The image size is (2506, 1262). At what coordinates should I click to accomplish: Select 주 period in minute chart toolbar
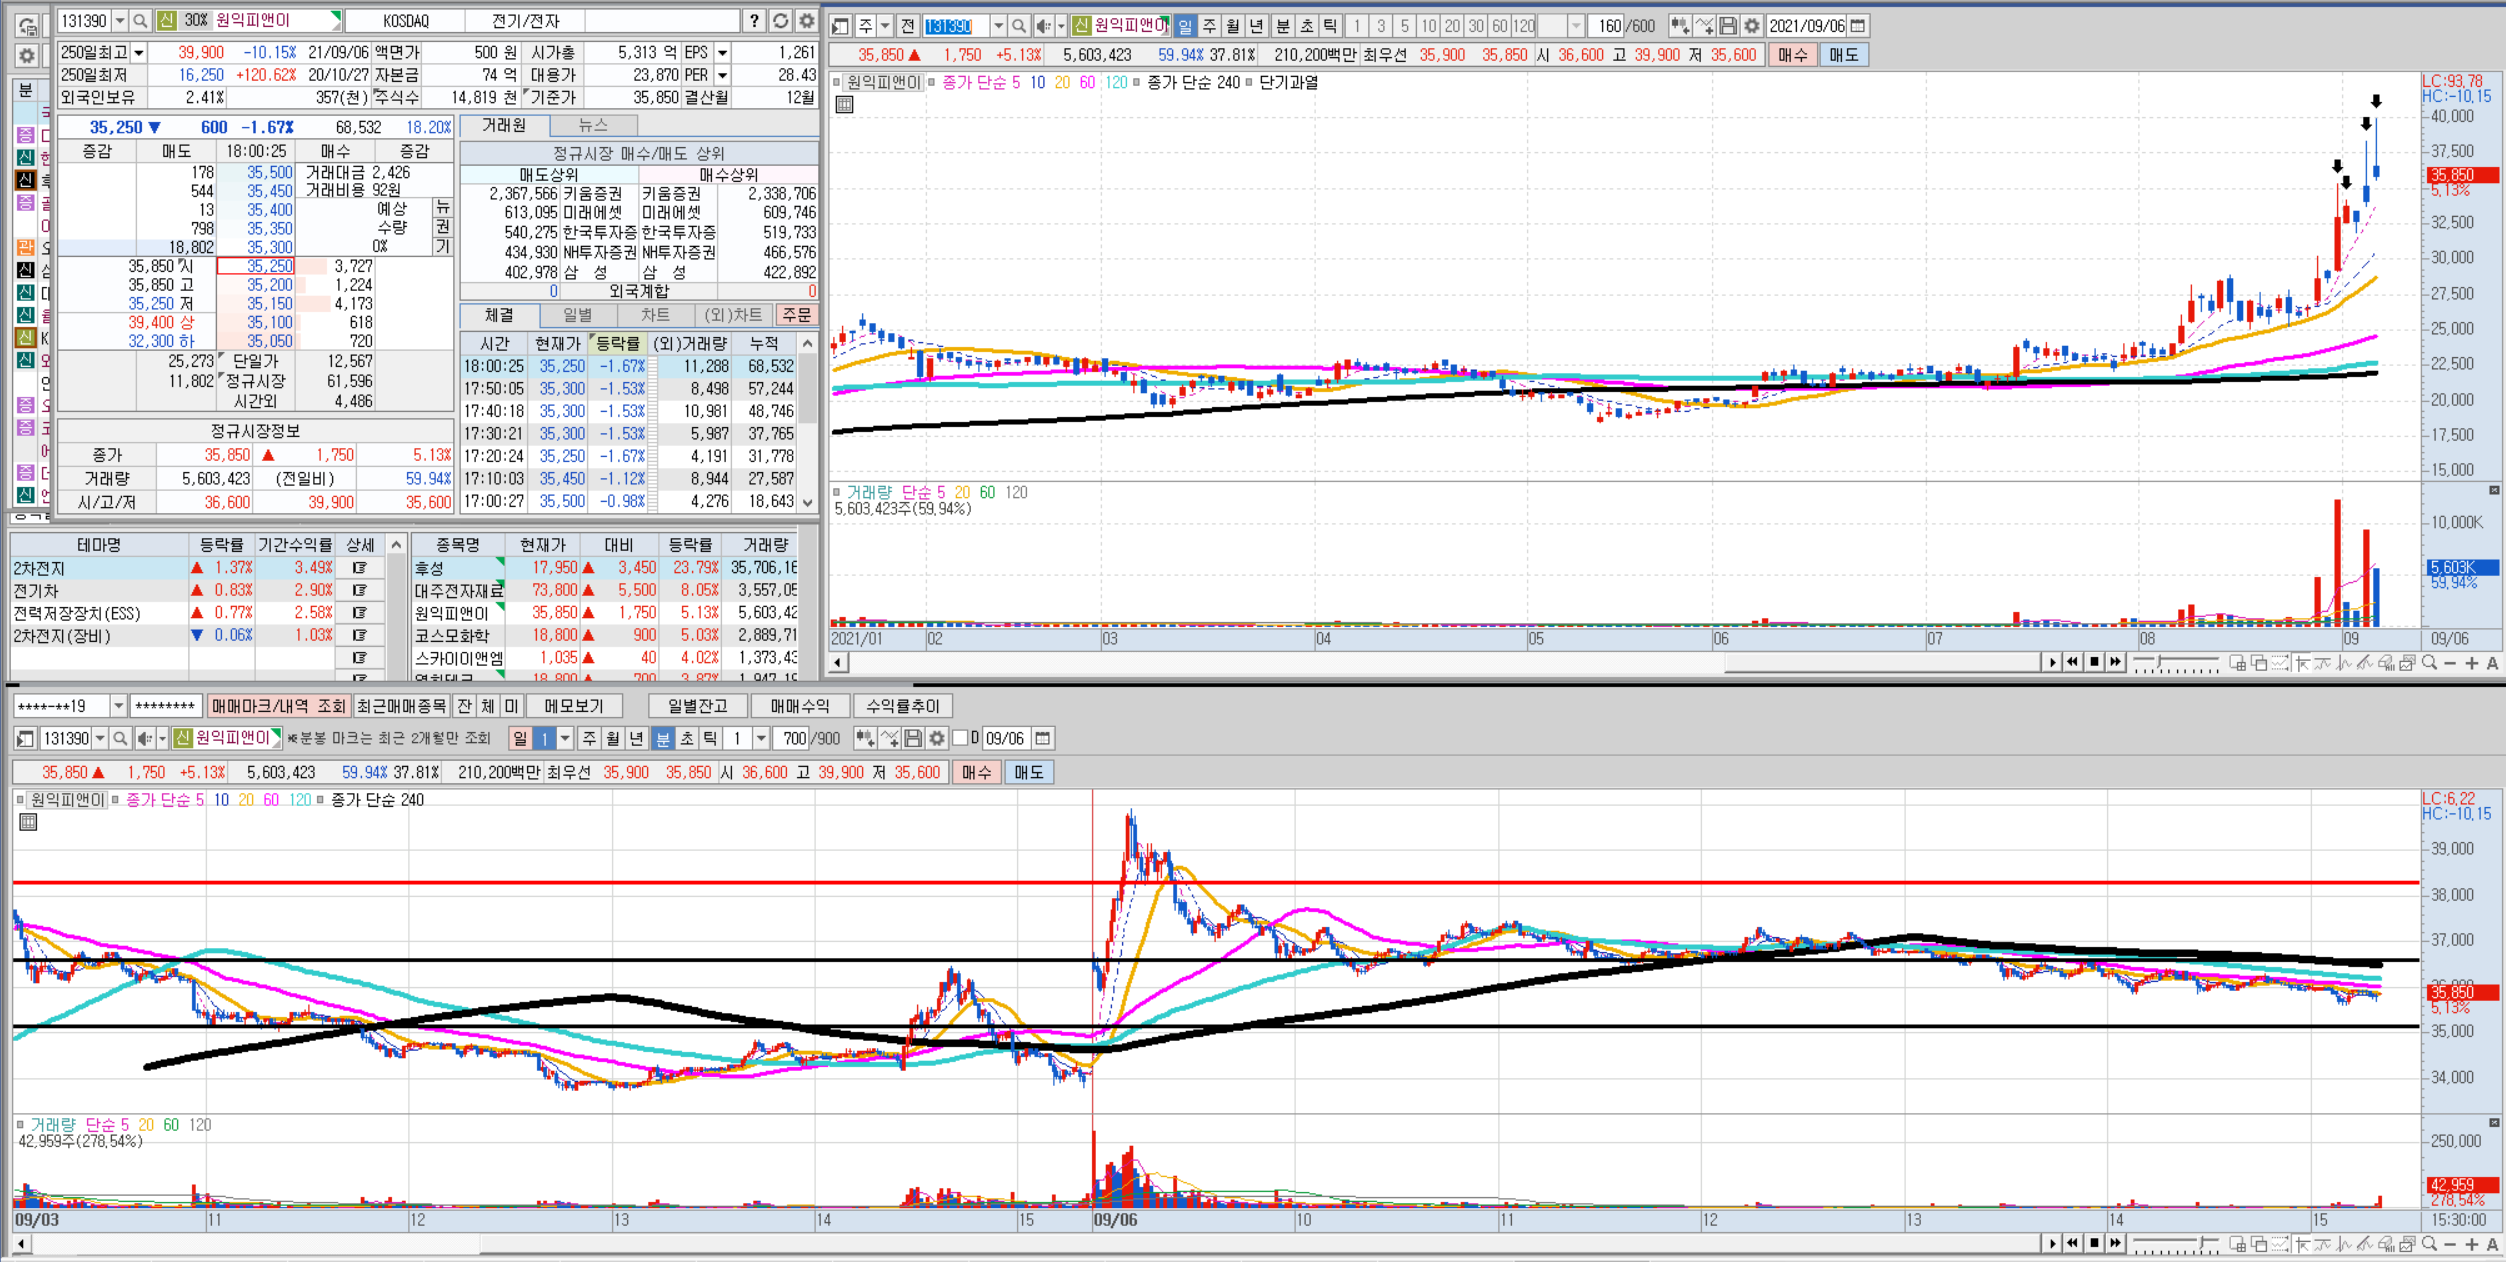pyautogui.click(x=590, y=738)
